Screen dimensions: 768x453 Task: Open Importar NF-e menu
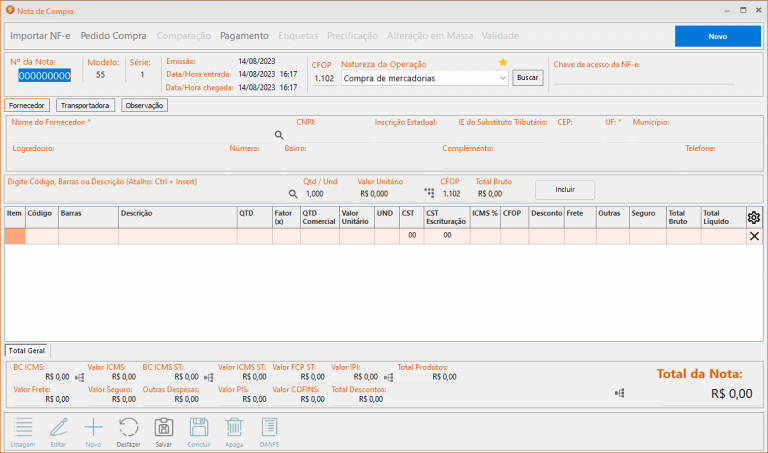[40, 36]
